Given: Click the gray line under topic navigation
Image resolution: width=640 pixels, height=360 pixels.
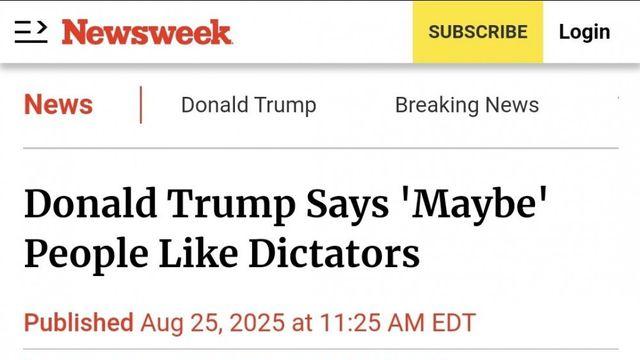Looking at the screenshot, I should click(321, 148).
